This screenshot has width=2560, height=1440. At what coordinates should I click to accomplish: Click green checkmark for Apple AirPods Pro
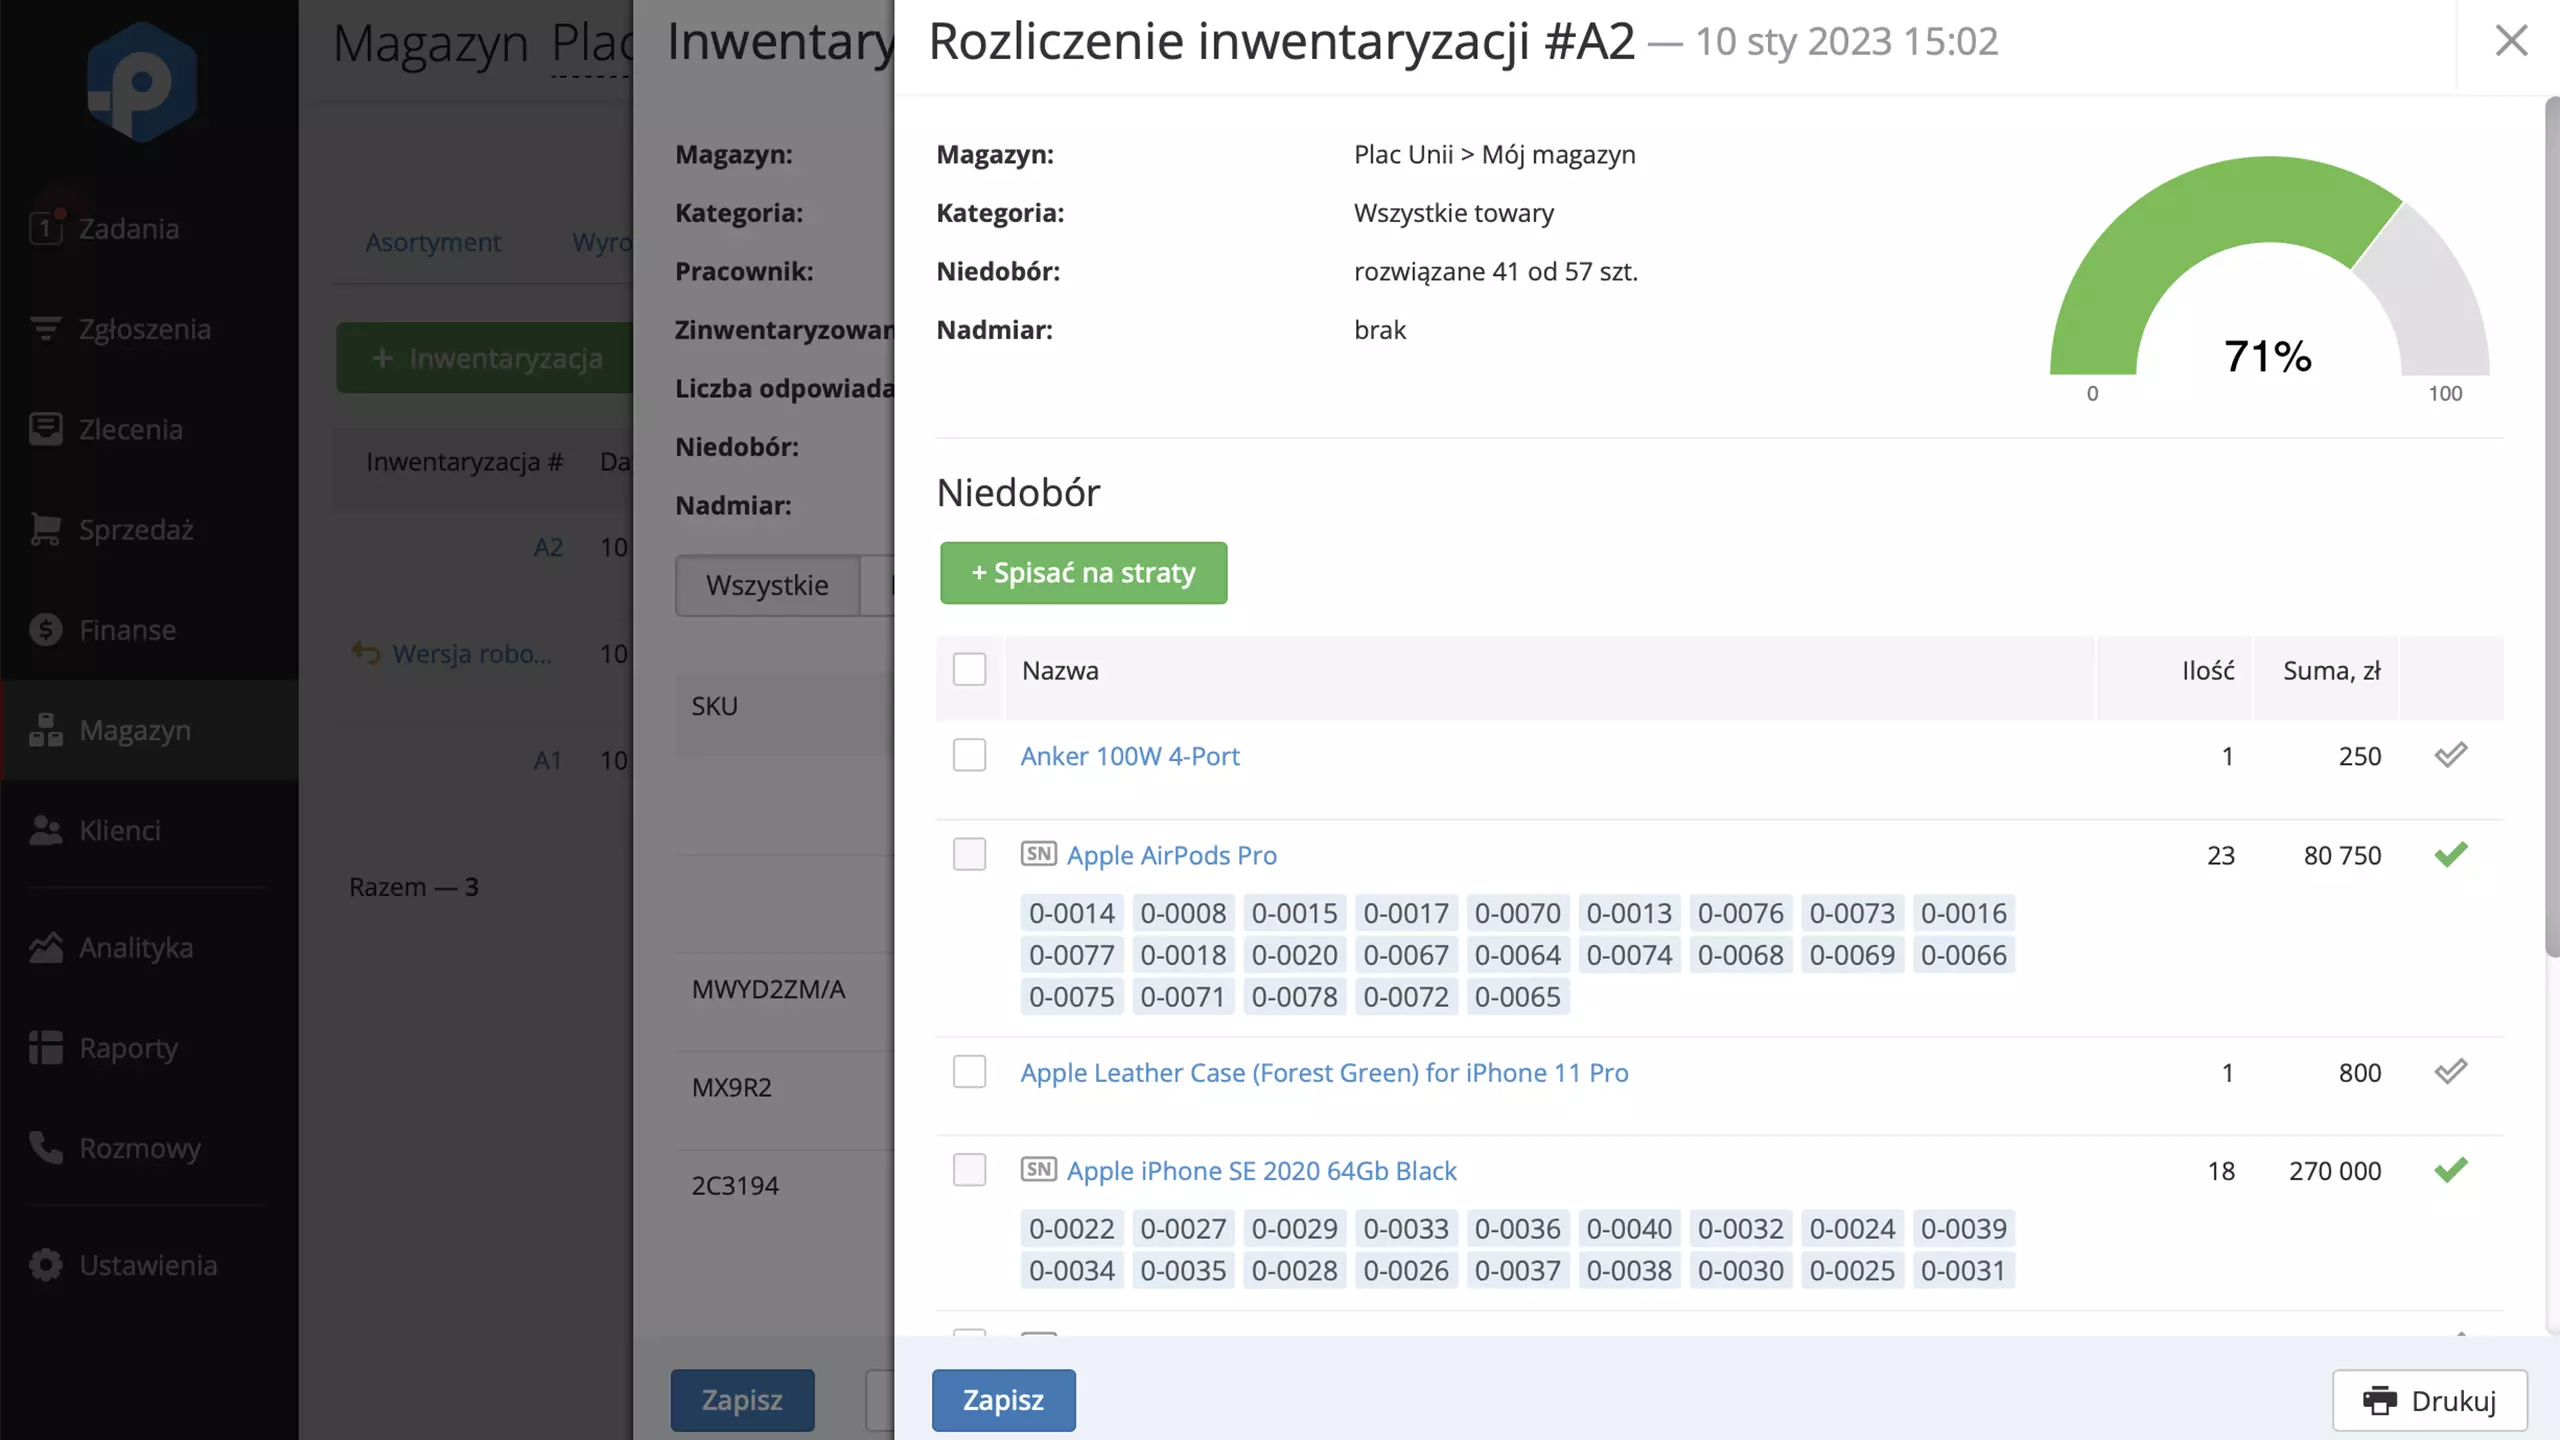pos(2451,854)
